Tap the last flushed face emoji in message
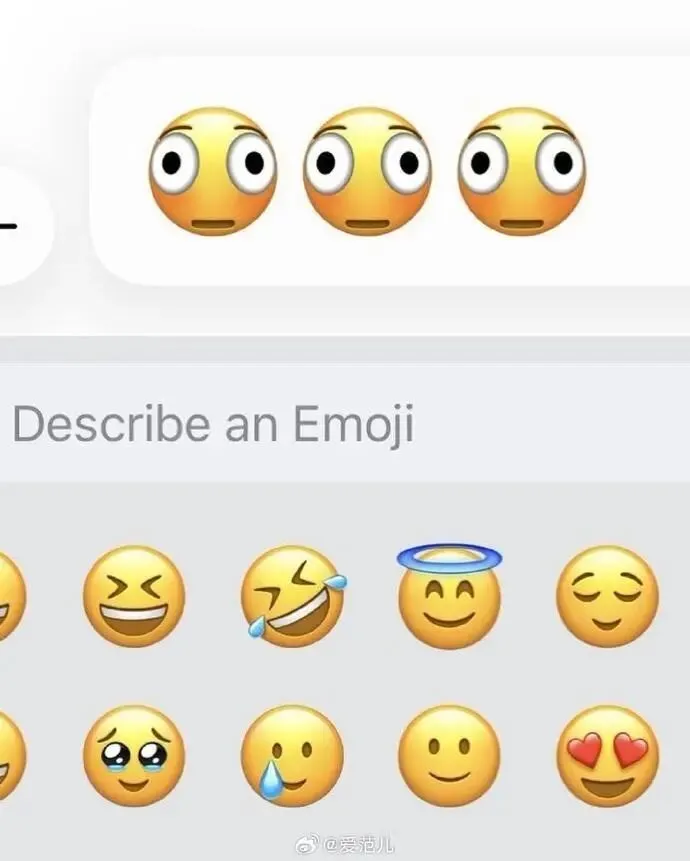Screen dimensions: 690x861 point(521,171)
